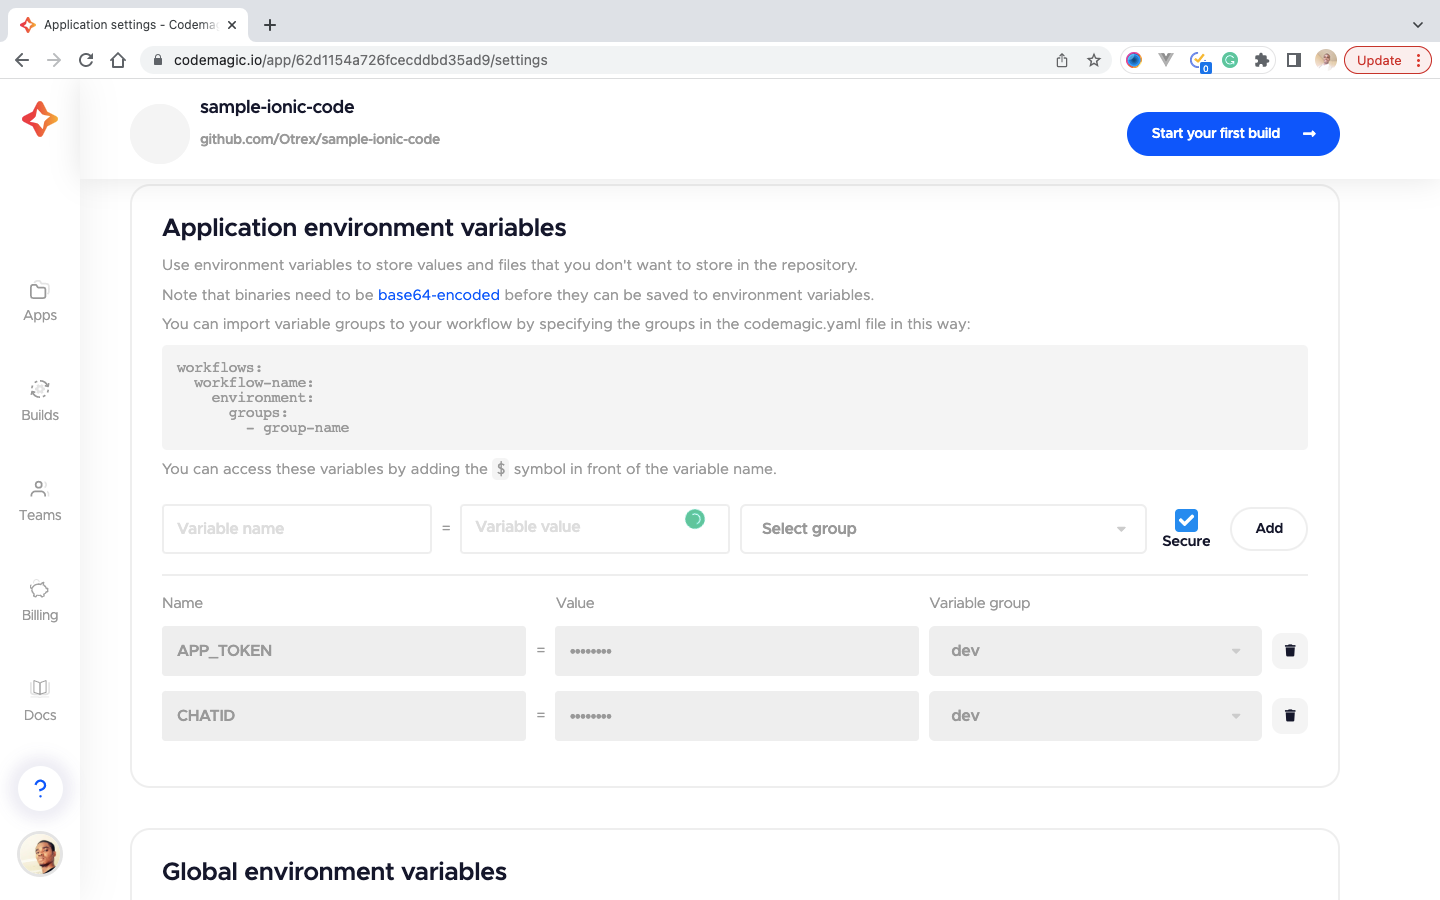Click the Chrome Update button
Image resolution: width=1440 pixels, height=900 pixels.
click(1388, 60)
